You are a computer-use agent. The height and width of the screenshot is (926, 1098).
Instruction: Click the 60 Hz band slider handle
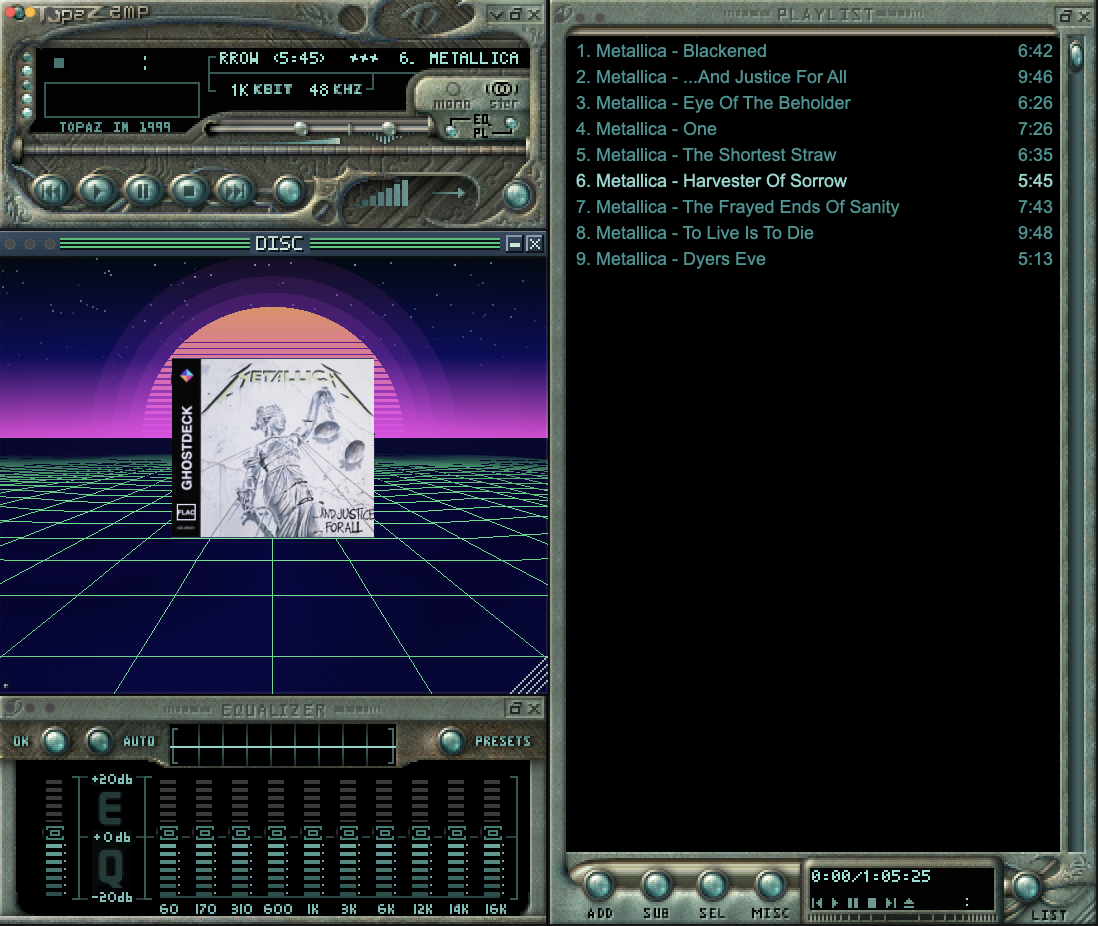(168, 833)
